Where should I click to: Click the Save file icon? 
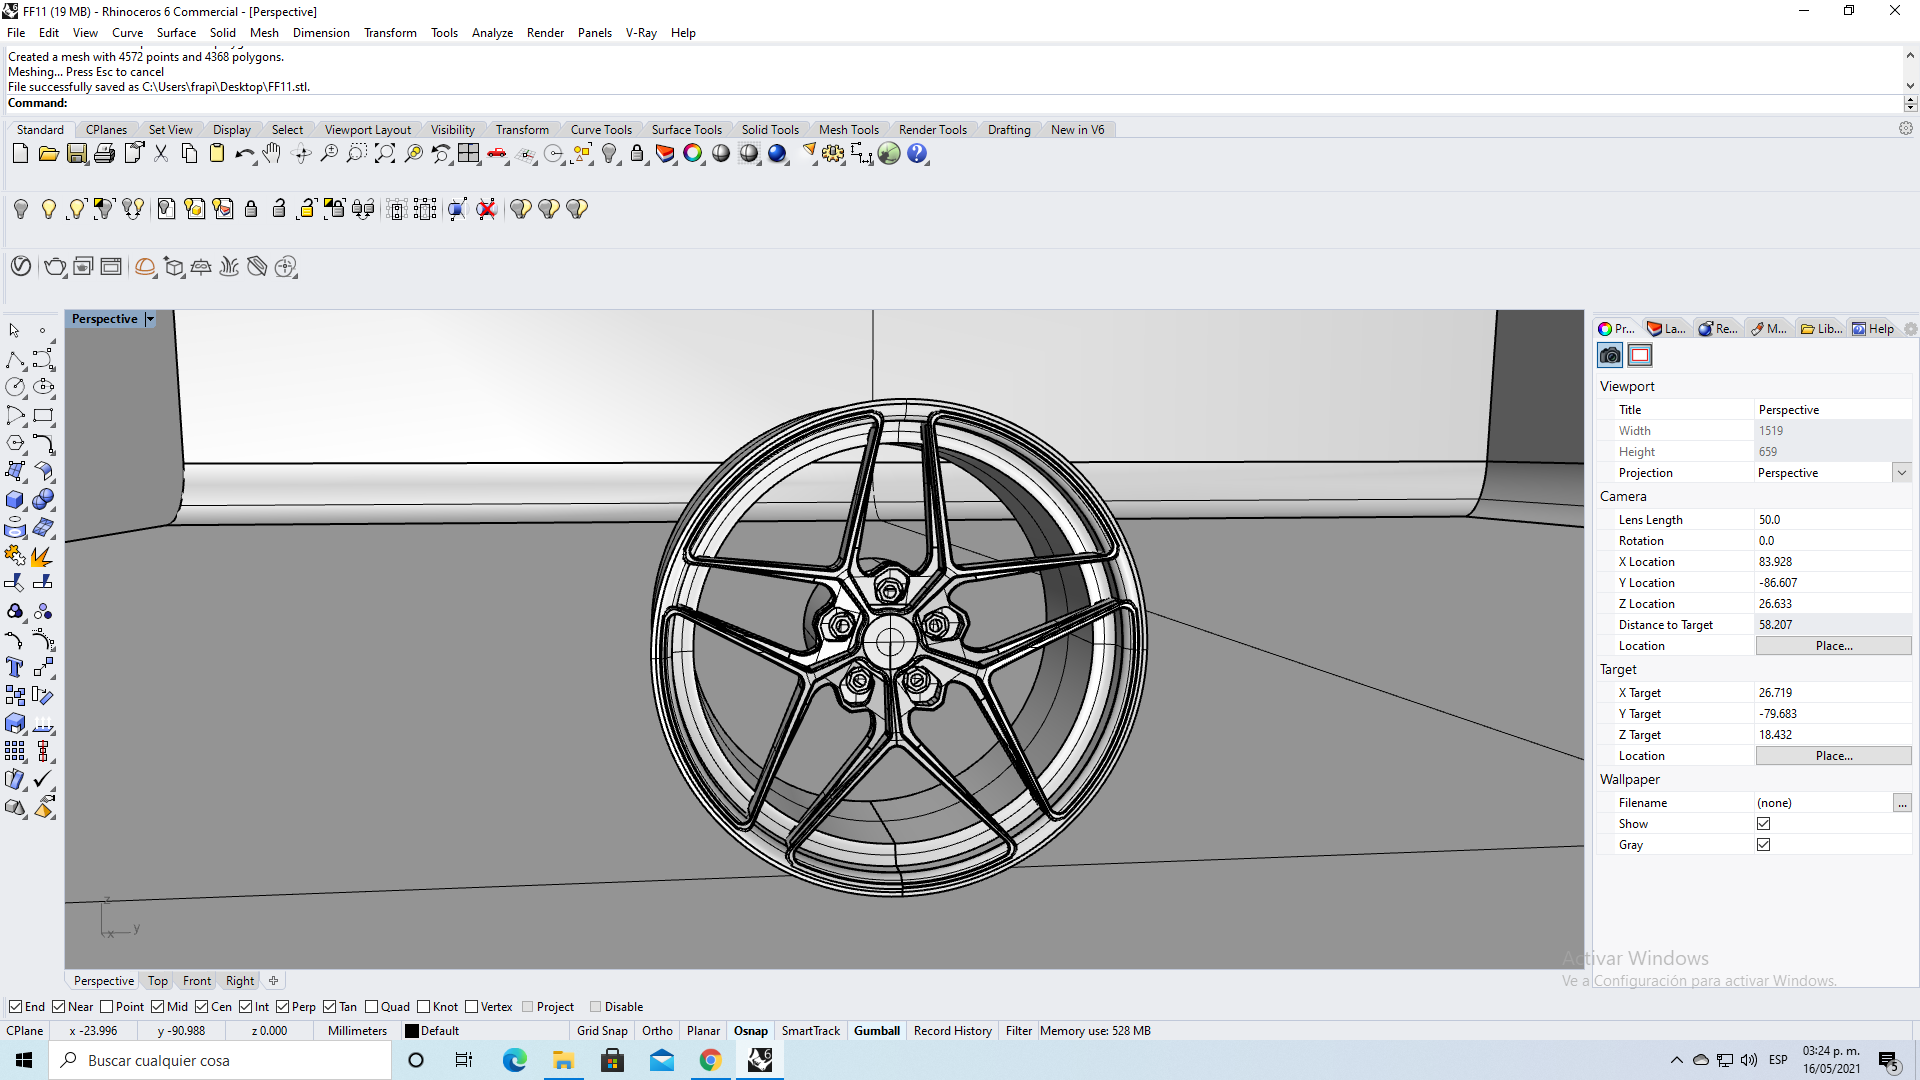tap(76, 154)
